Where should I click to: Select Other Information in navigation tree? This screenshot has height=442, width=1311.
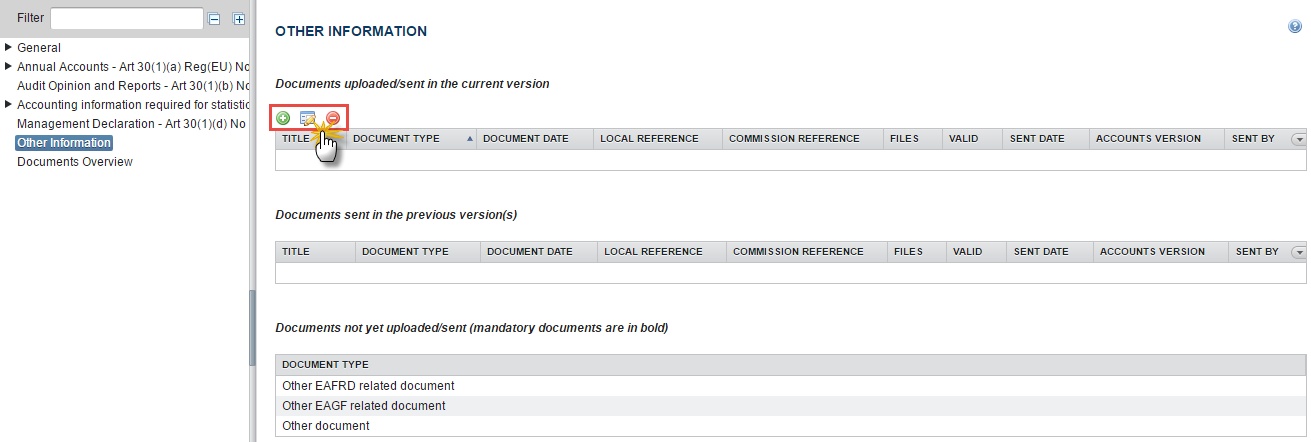pos(64,143)
